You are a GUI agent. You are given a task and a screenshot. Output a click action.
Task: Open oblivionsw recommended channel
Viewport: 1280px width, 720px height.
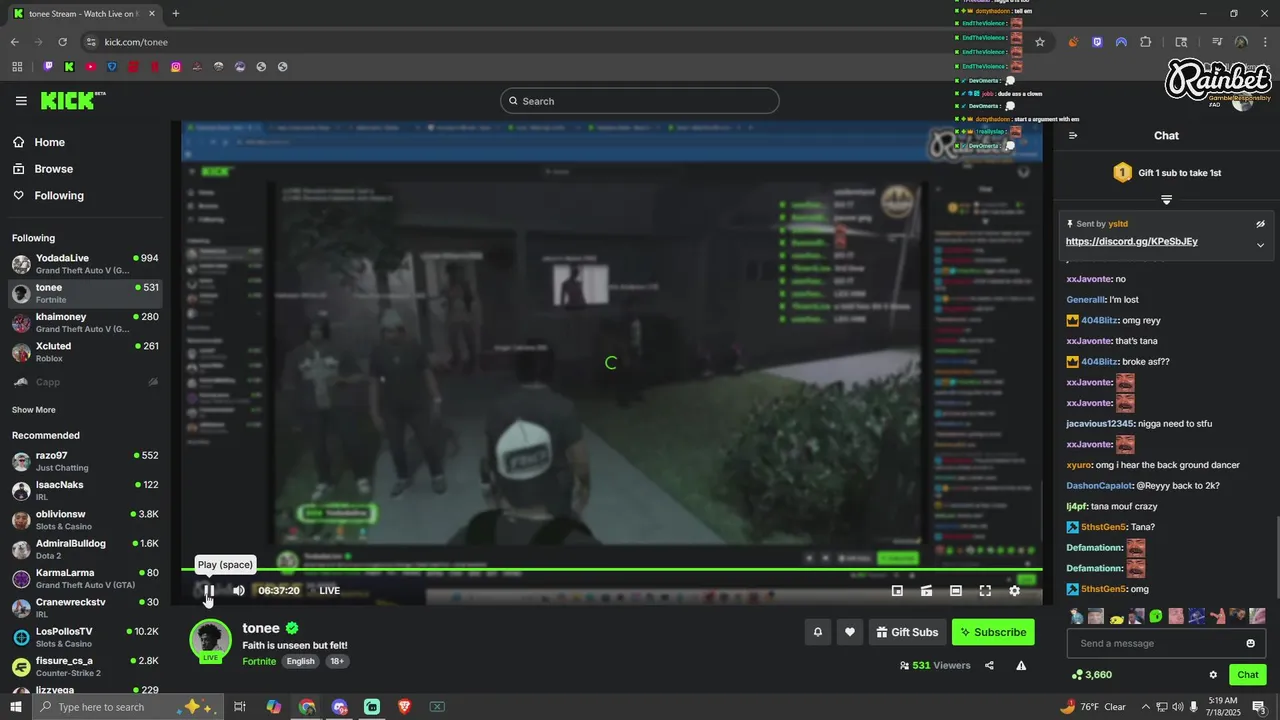[85, 520]
